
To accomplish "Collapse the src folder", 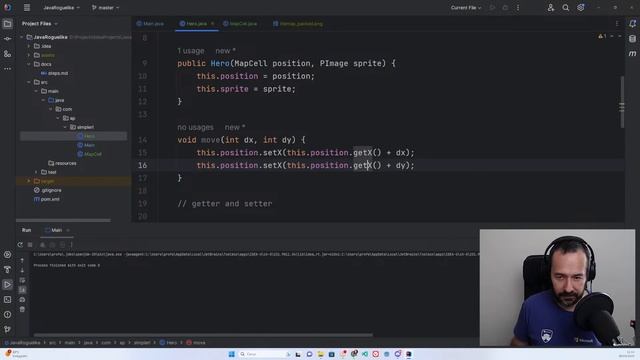I will point(29,82).
